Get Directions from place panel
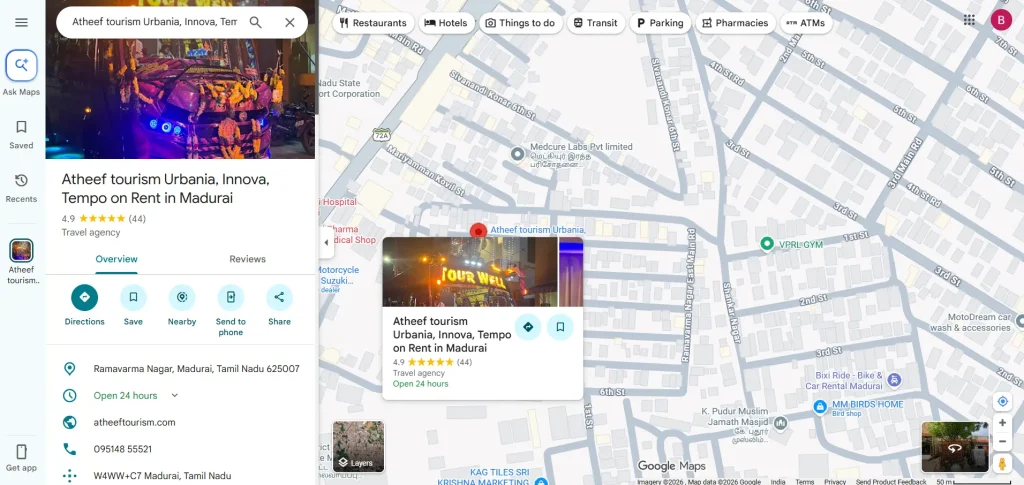The image size is (1024, 485). click(84, 297)
